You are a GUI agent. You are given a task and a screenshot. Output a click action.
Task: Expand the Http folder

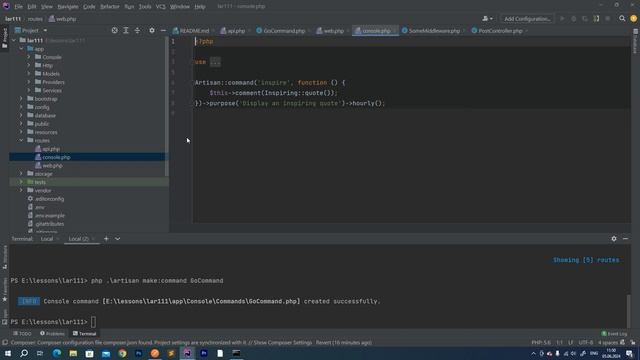pos(29,65)
